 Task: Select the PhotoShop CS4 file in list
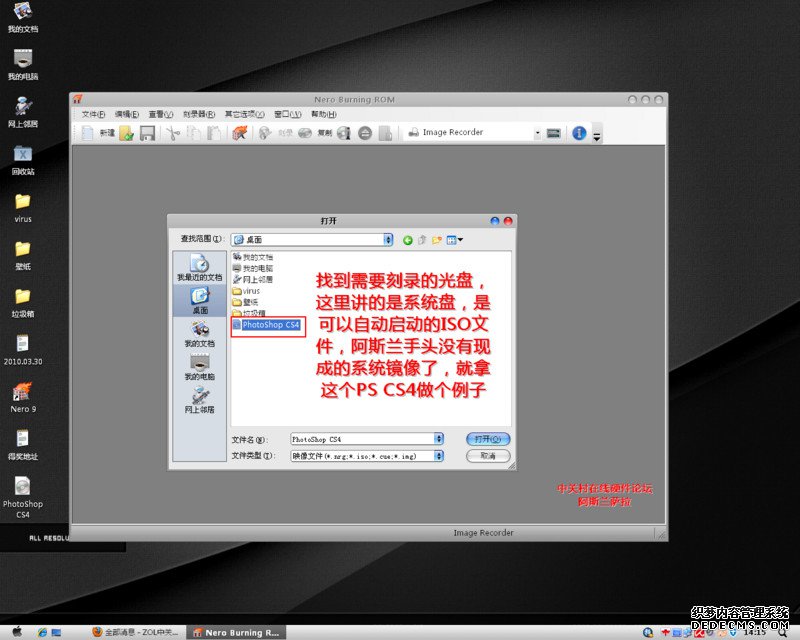tap(267, 325)
